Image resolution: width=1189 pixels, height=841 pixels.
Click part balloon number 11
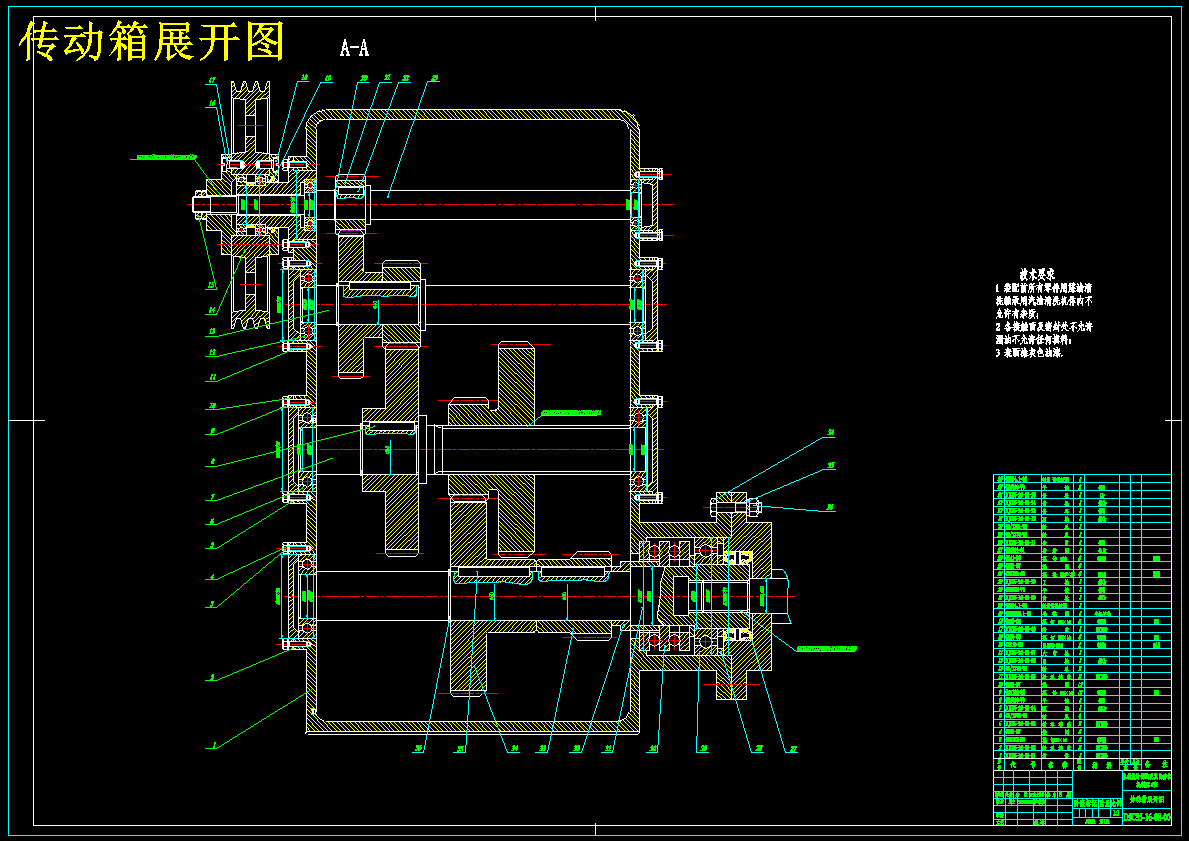click(x=213, y=378)
